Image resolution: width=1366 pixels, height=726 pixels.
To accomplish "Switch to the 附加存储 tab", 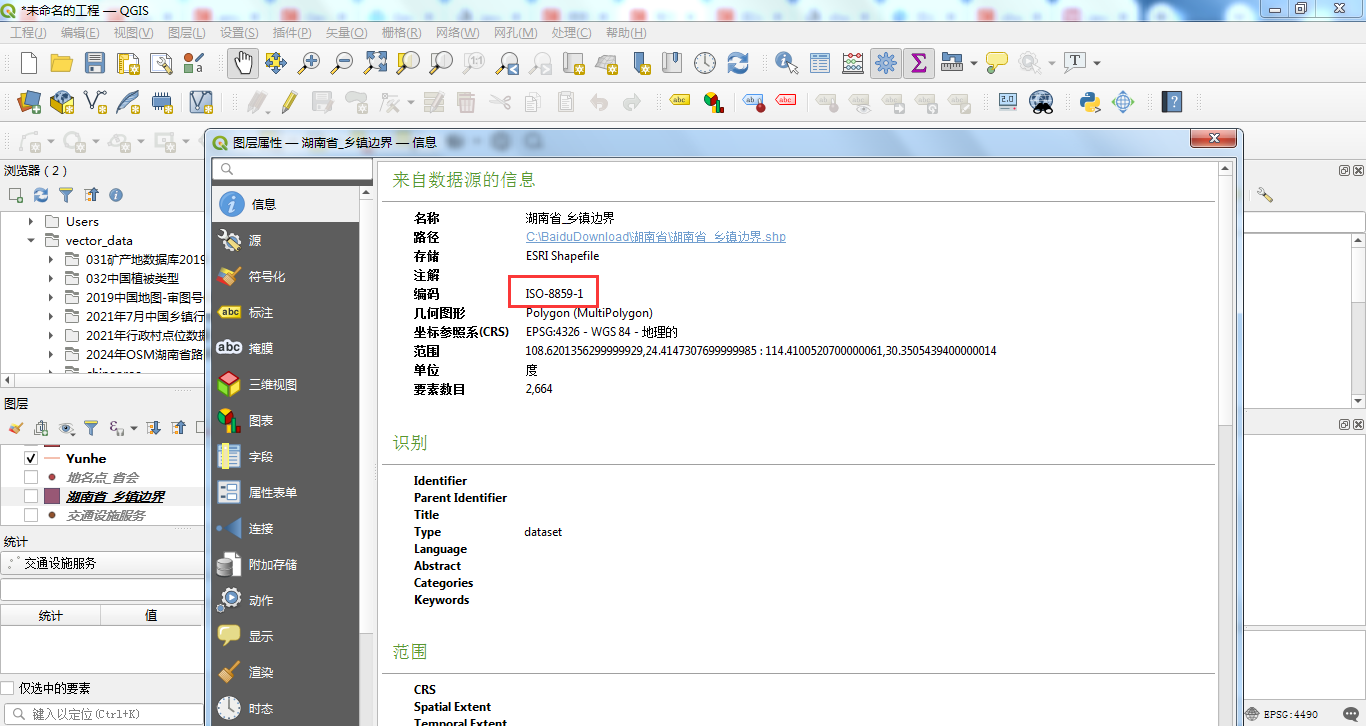I will [x=285, y=564].
